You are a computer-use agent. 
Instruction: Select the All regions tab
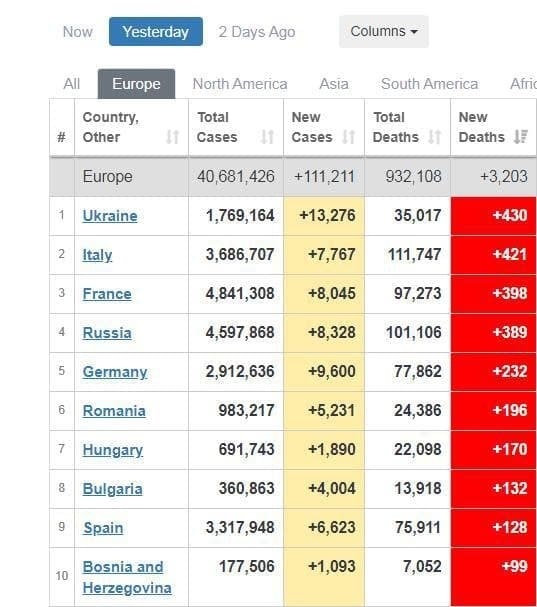pos(72,84)
